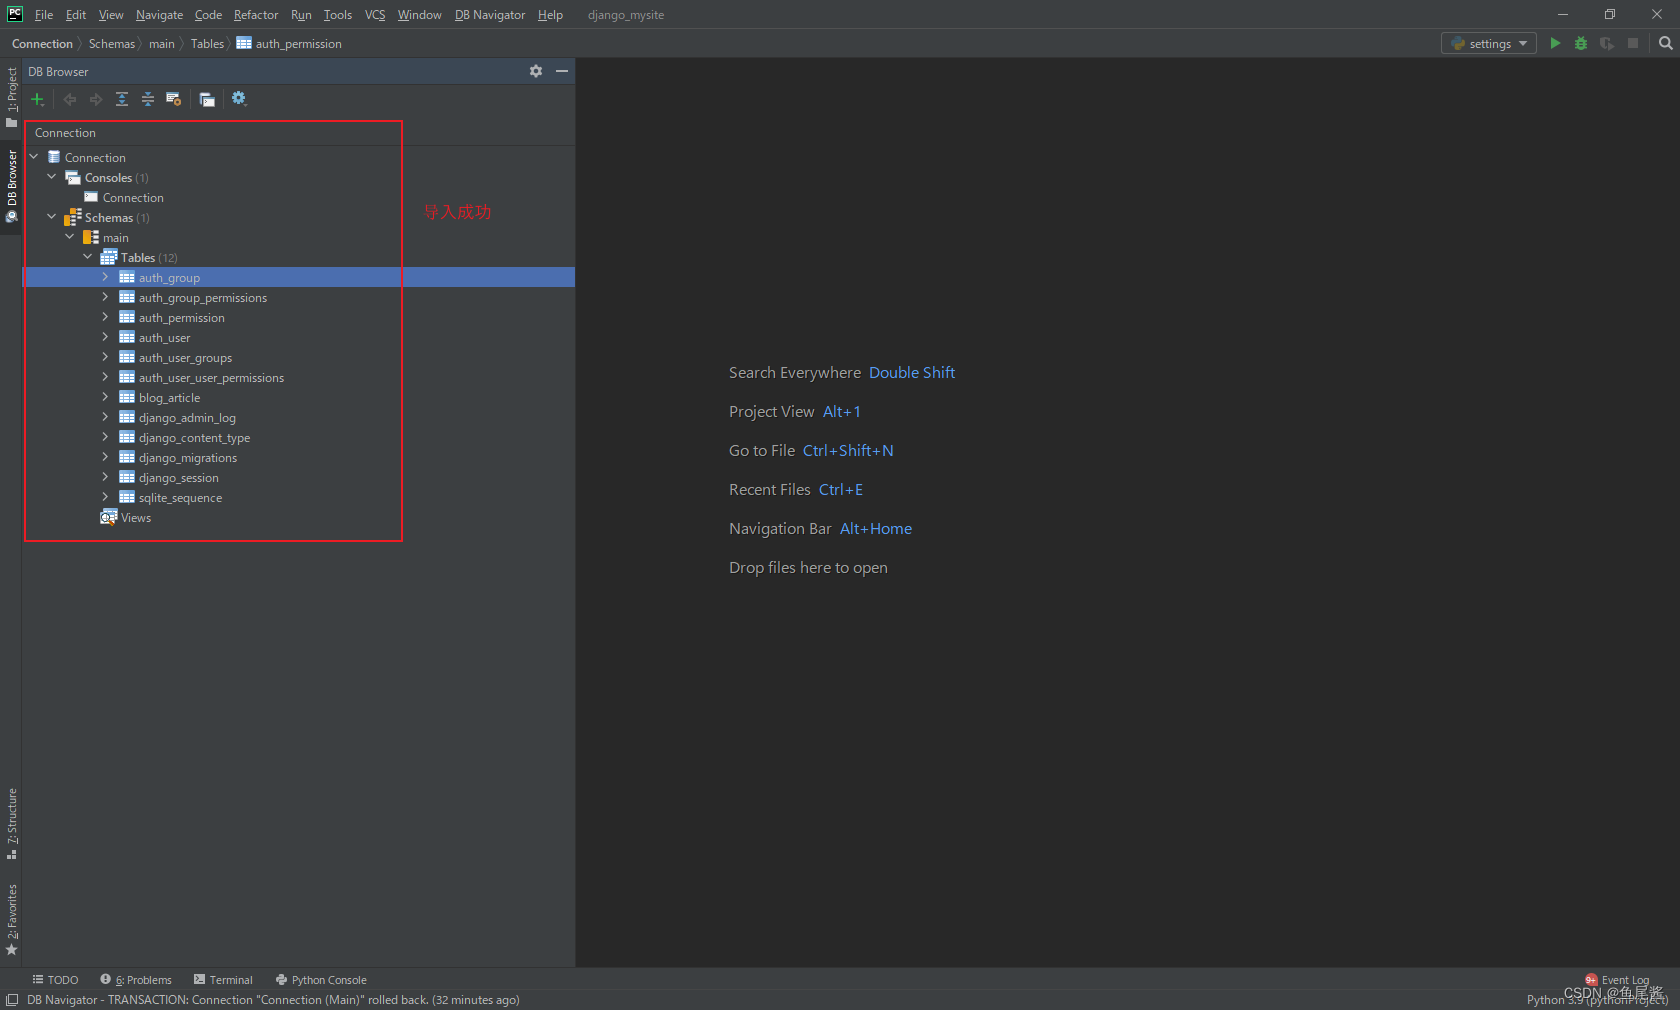The image size is (1680, 1010).
Task: Open Search Everywhere magnifier icon
Action: tap(1665, 43)
